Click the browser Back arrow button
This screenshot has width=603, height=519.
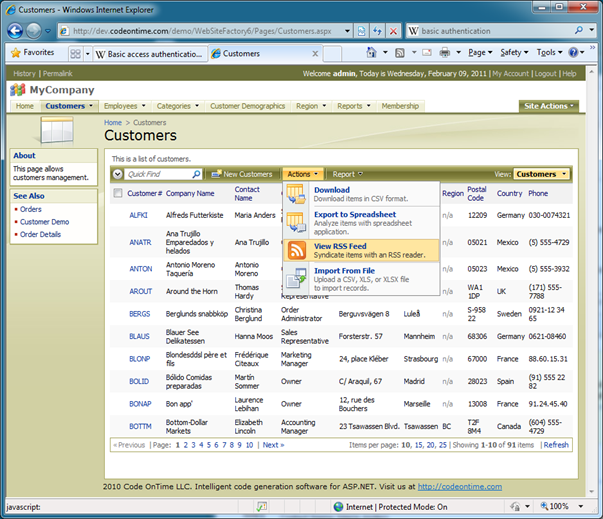pos(15,31)
